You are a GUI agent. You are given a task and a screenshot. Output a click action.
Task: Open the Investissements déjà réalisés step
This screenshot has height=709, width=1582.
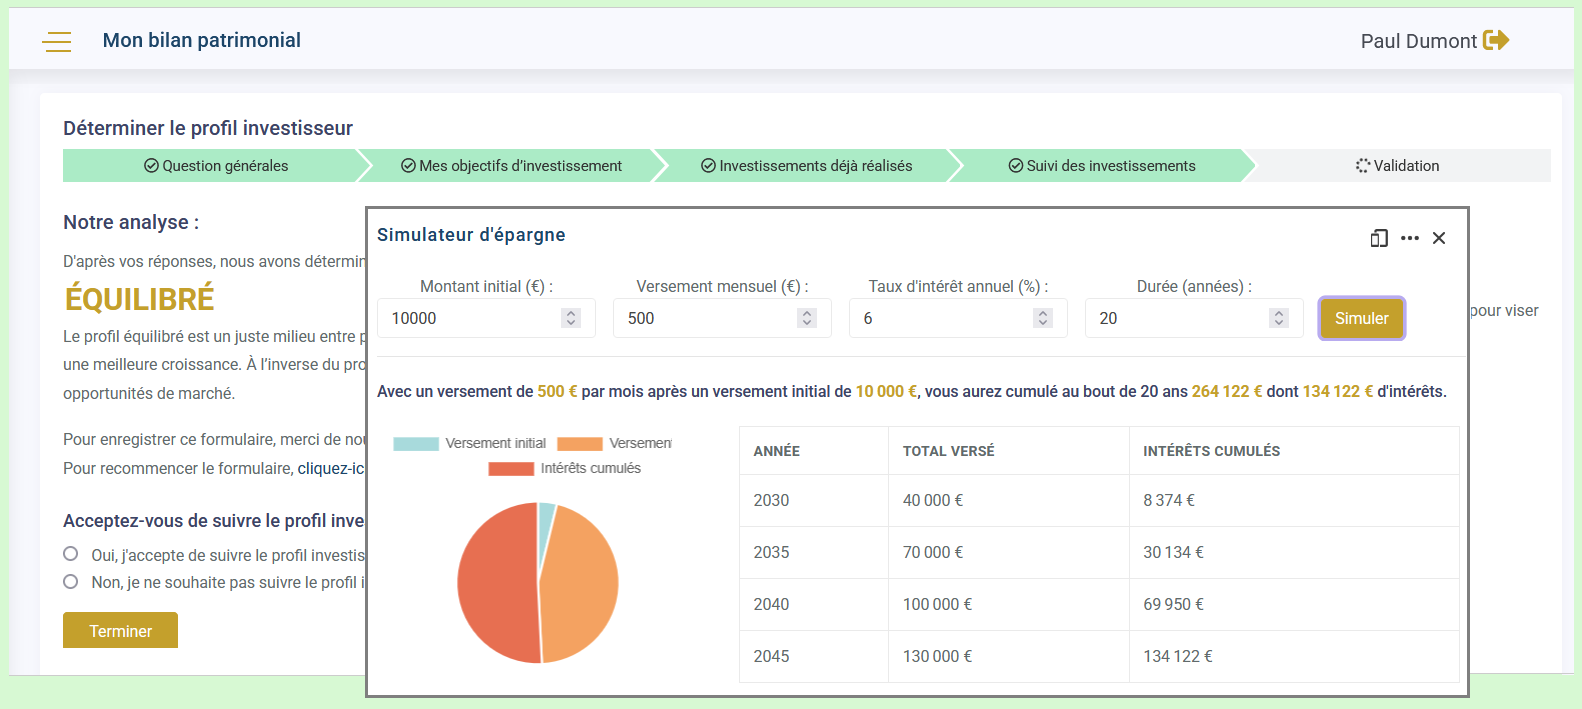point(806,166)
